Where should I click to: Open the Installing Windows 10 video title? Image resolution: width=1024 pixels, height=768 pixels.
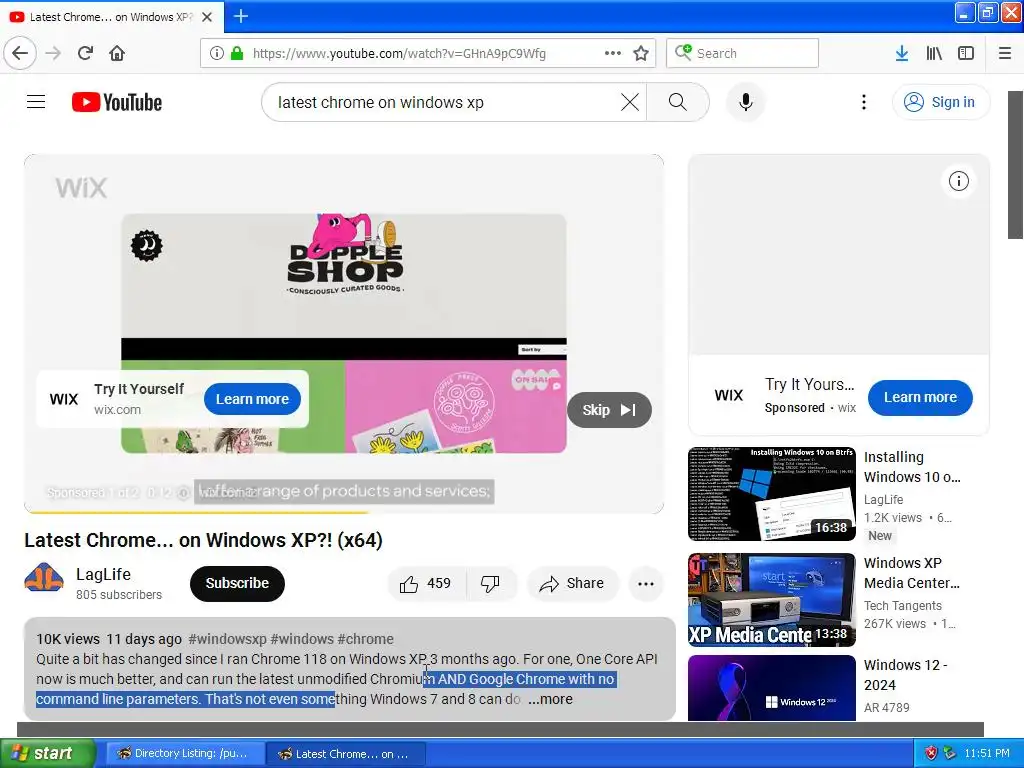pyautogui.click(x=912, y=467)
